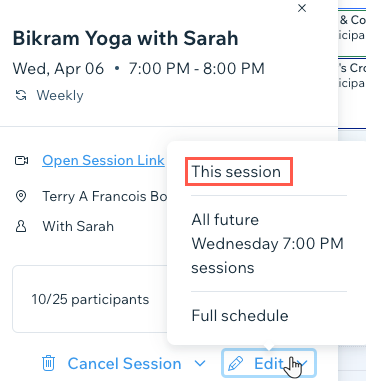Screen dimensions: 366x381
Task: Click the trash can icon
Action: [48, 363]
